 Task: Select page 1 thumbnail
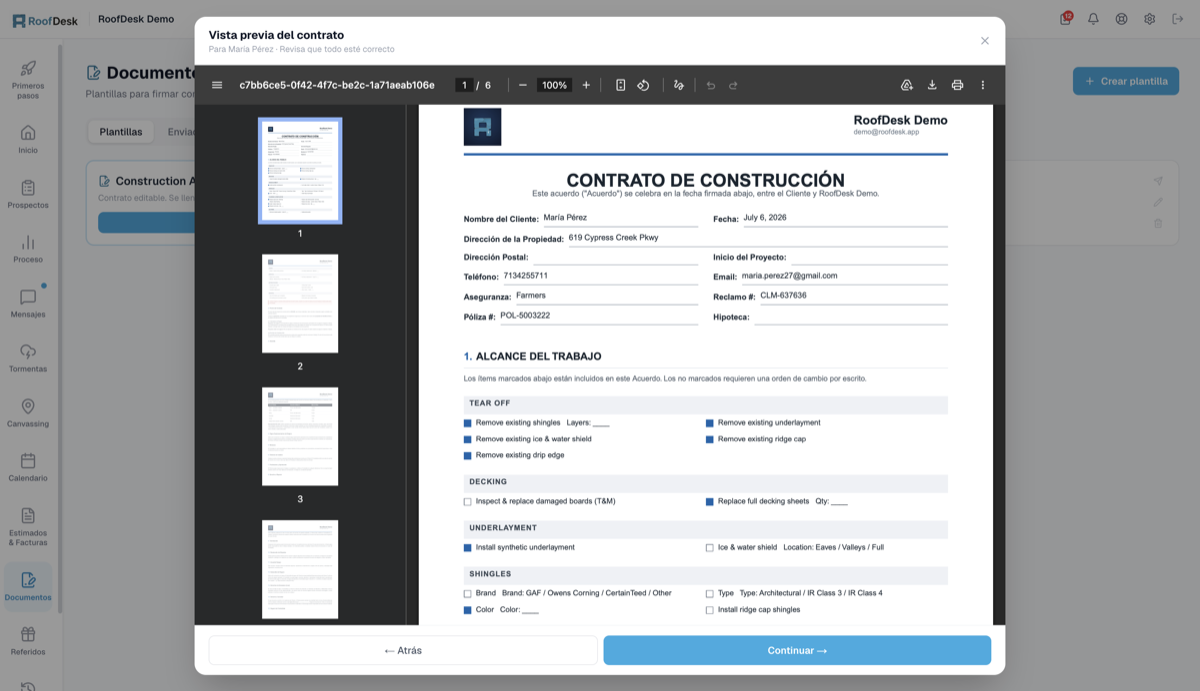point(300,170)
